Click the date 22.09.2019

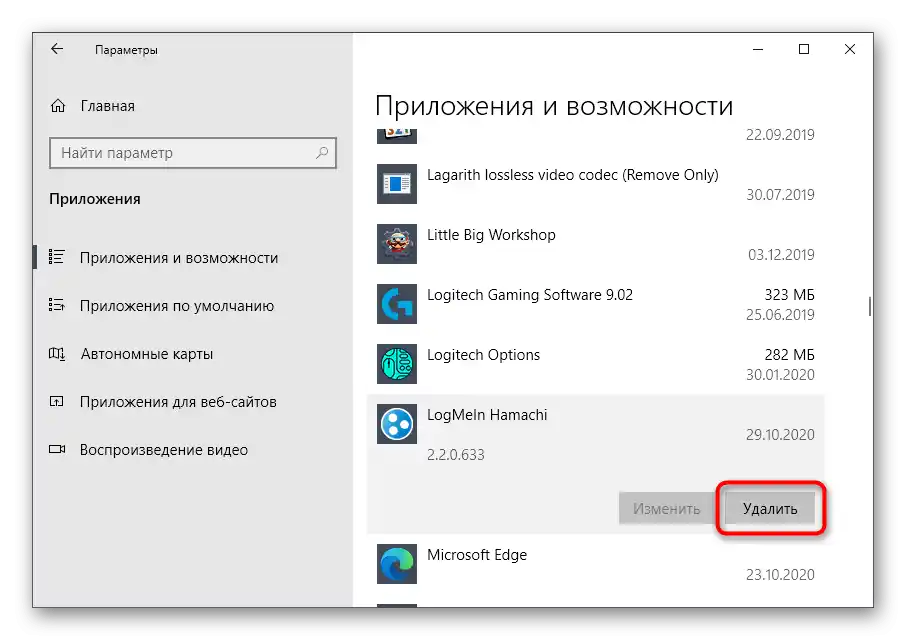tap(780, 134)
